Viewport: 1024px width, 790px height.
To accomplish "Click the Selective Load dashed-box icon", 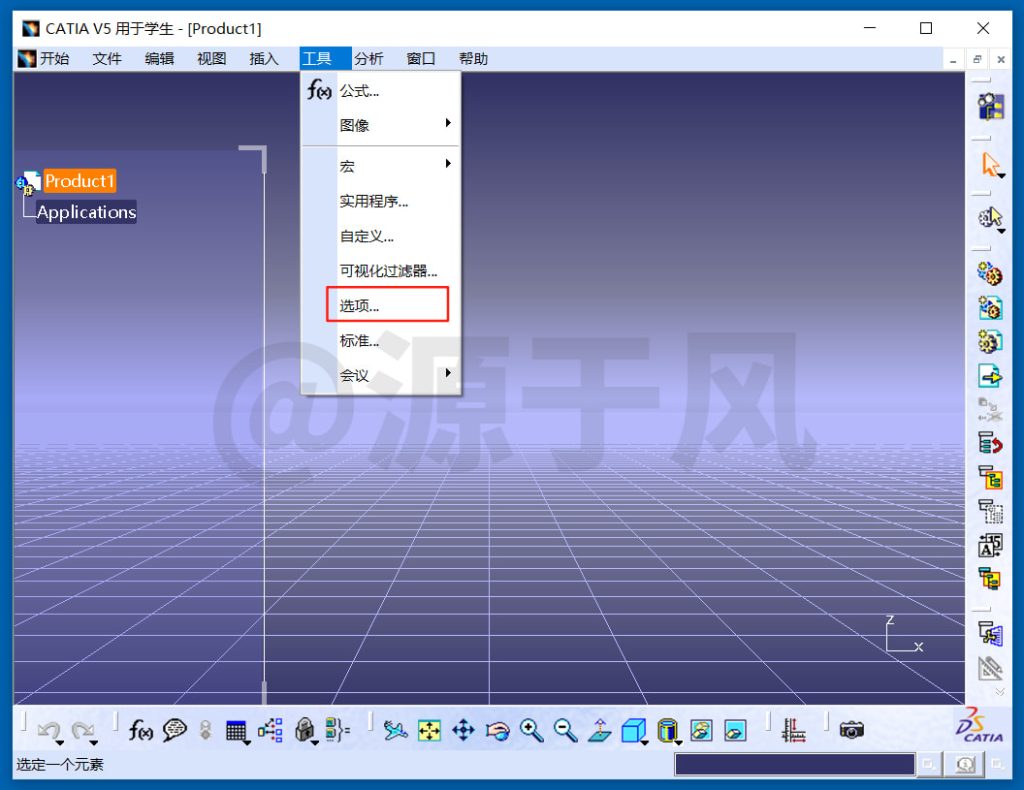I will (990, 511).
